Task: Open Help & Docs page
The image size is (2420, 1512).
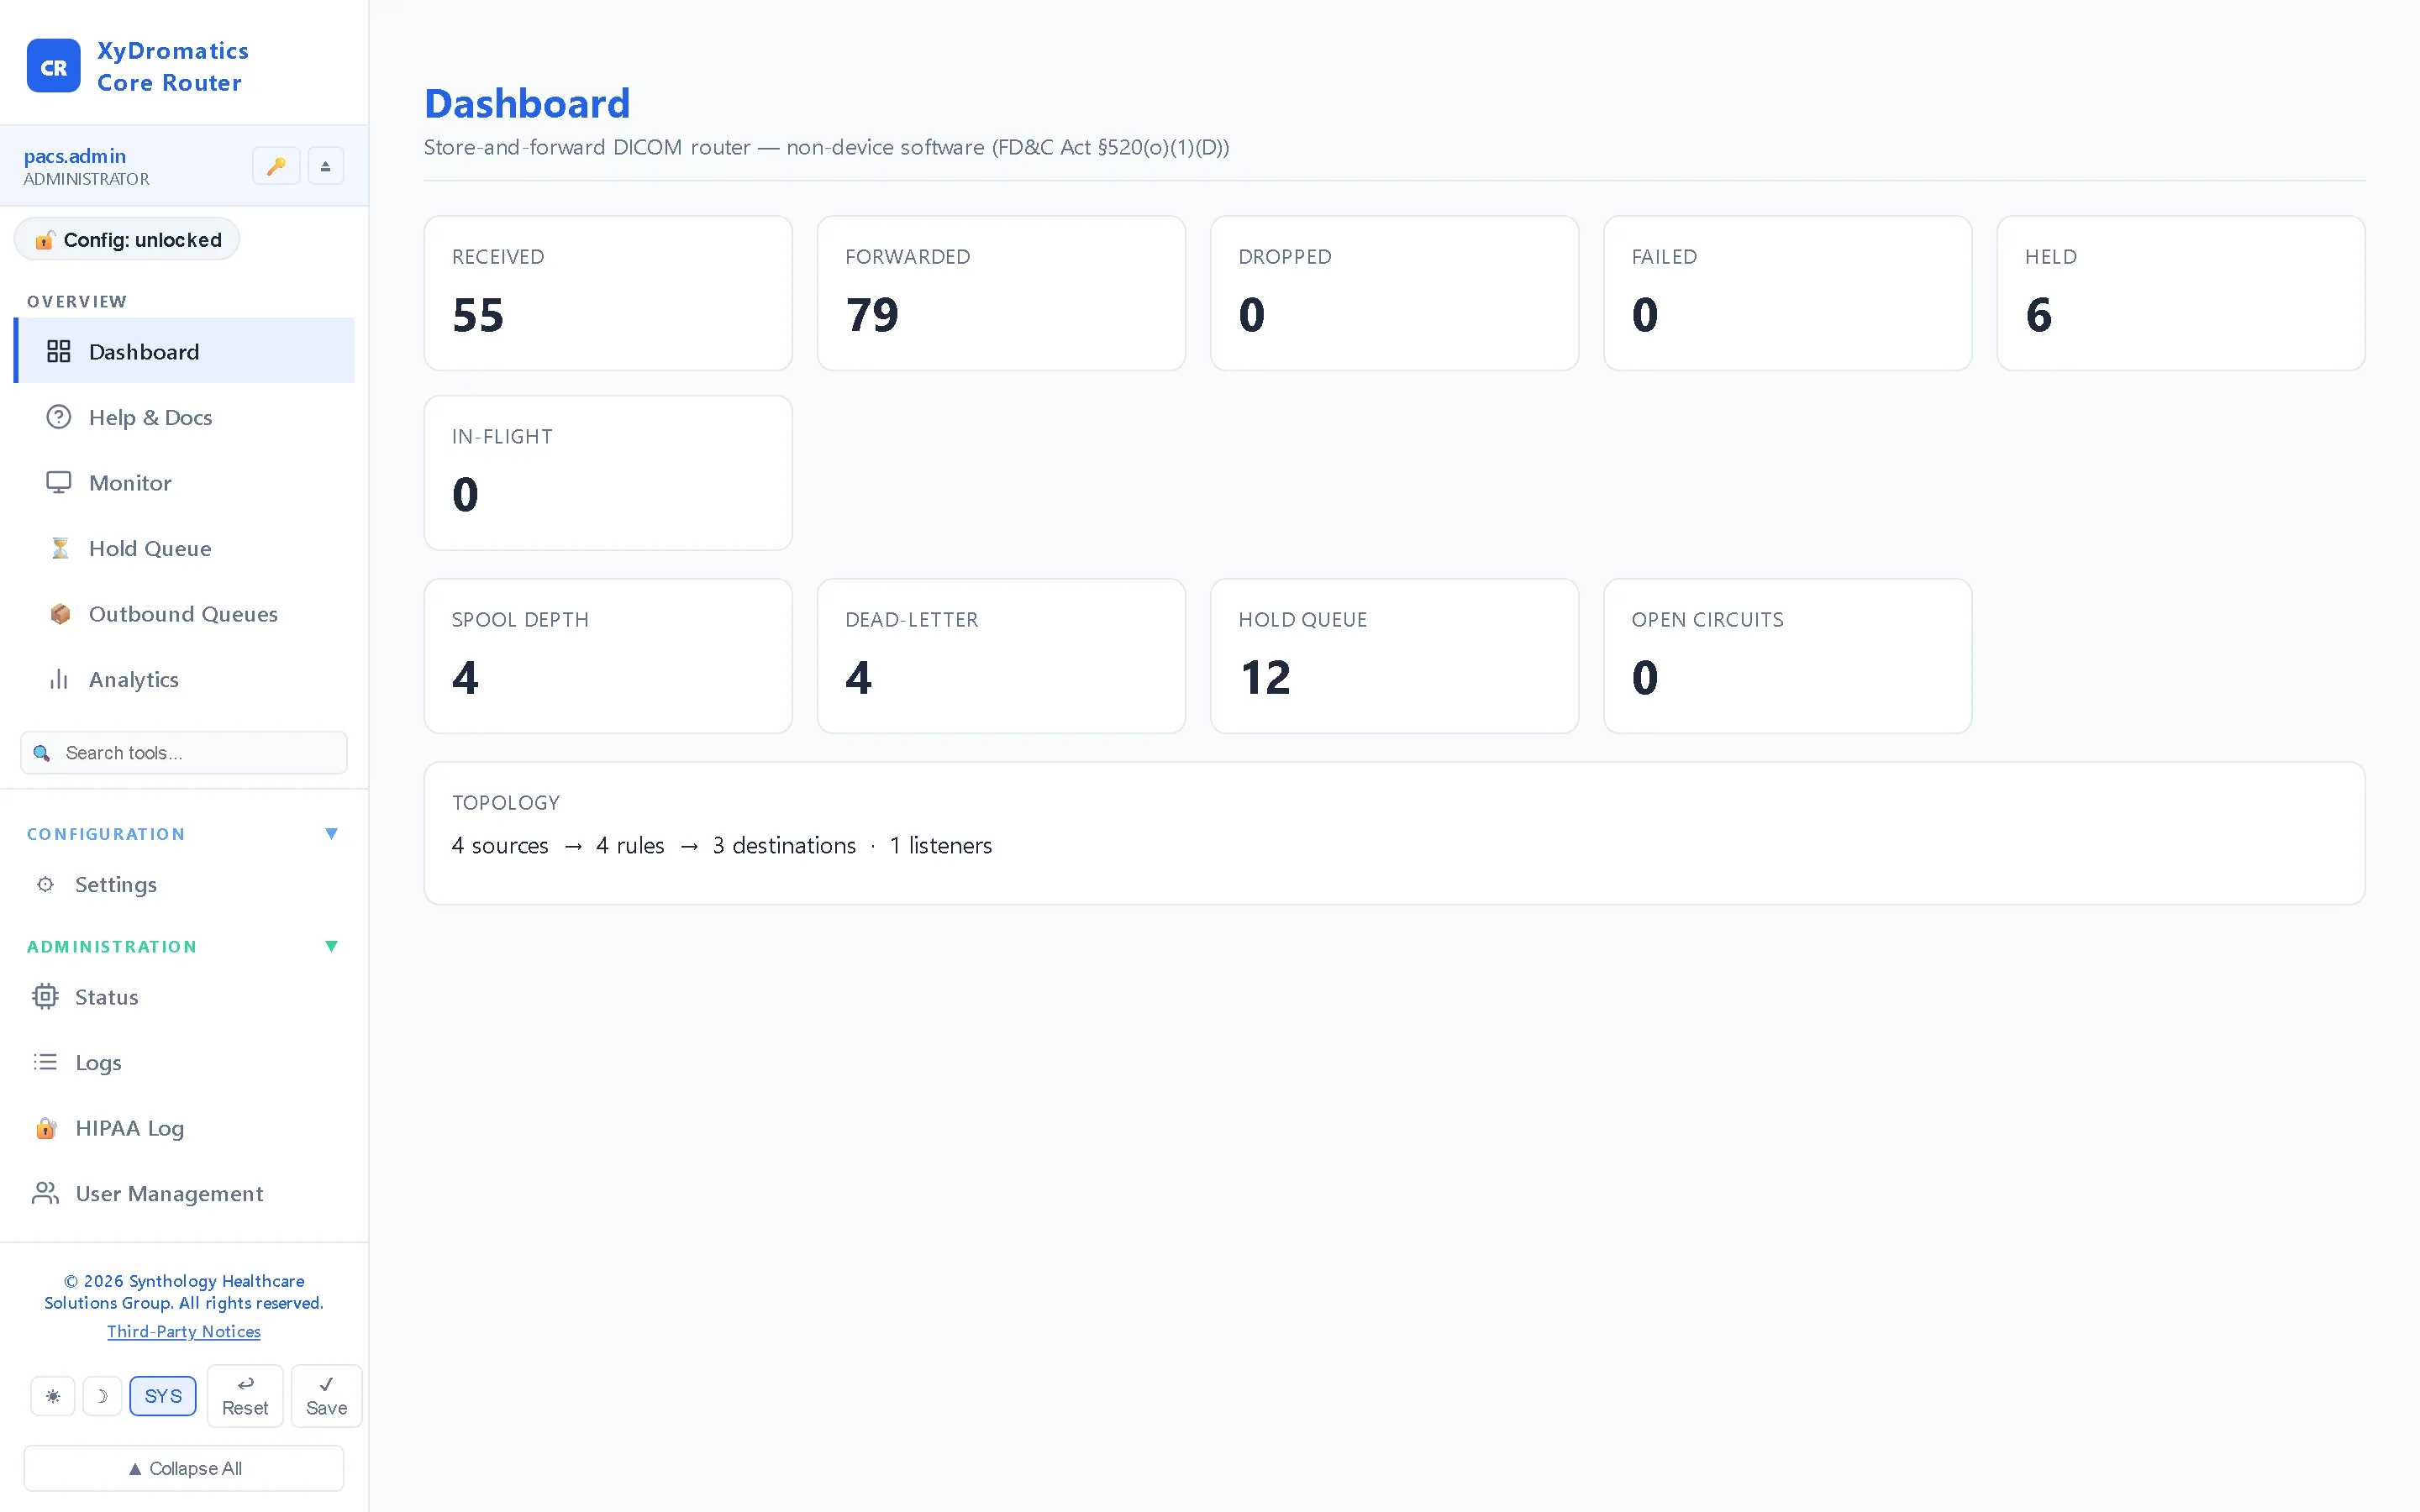Action: (184, 417)
